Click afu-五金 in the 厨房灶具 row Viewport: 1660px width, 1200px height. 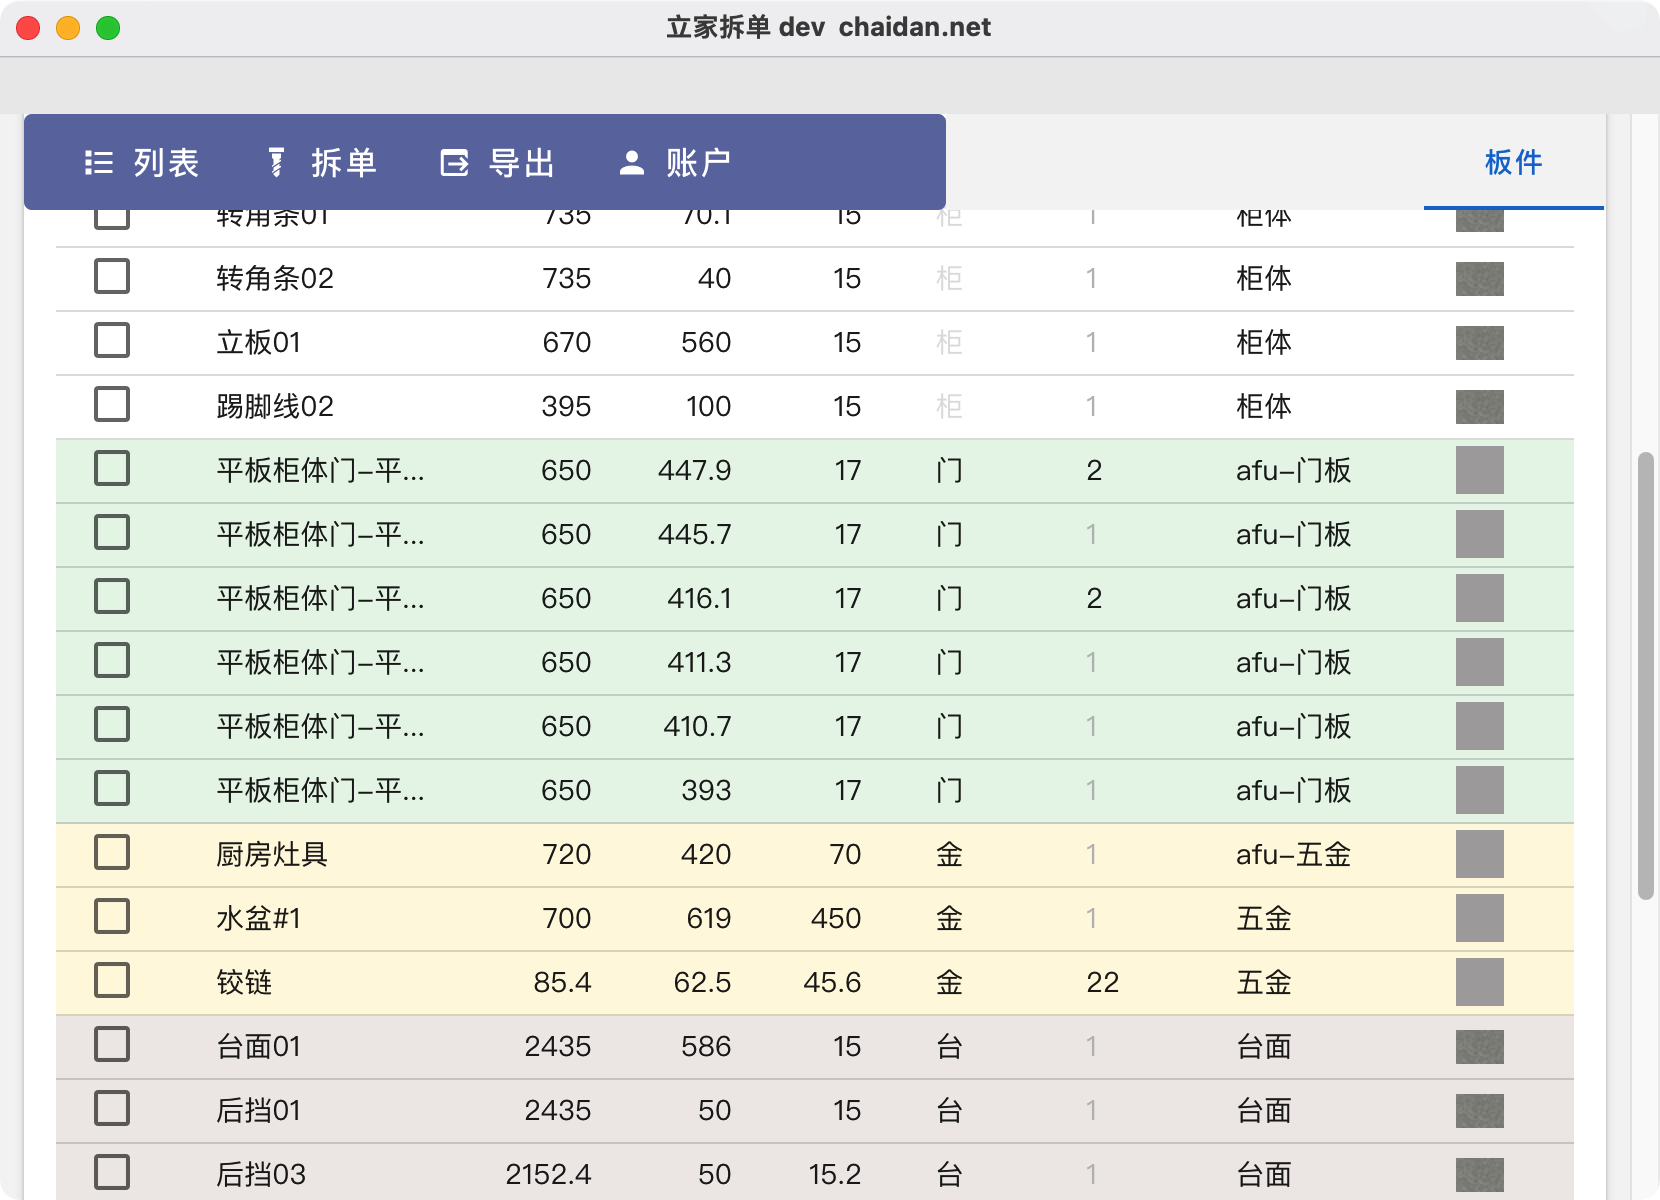coord(1293,854)
